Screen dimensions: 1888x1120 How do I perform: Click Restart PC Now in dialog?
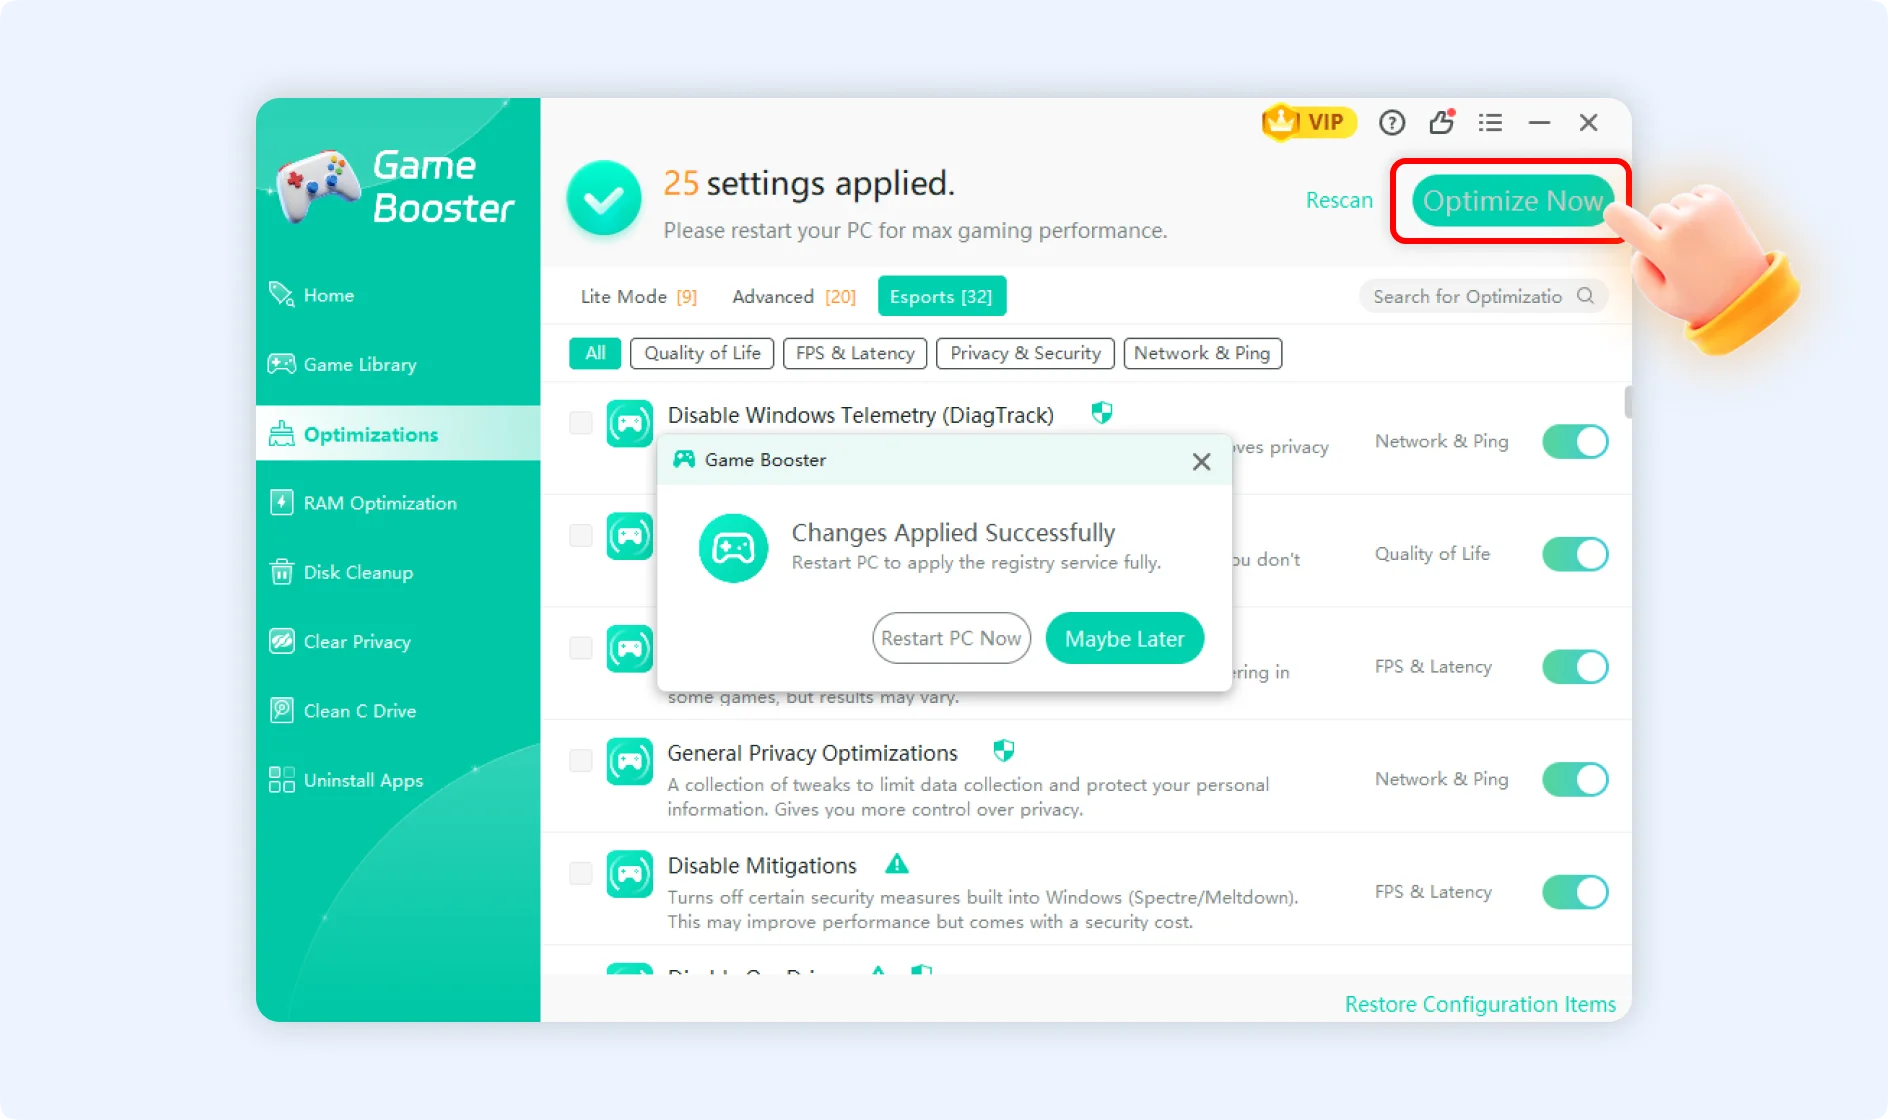point(951,638)
